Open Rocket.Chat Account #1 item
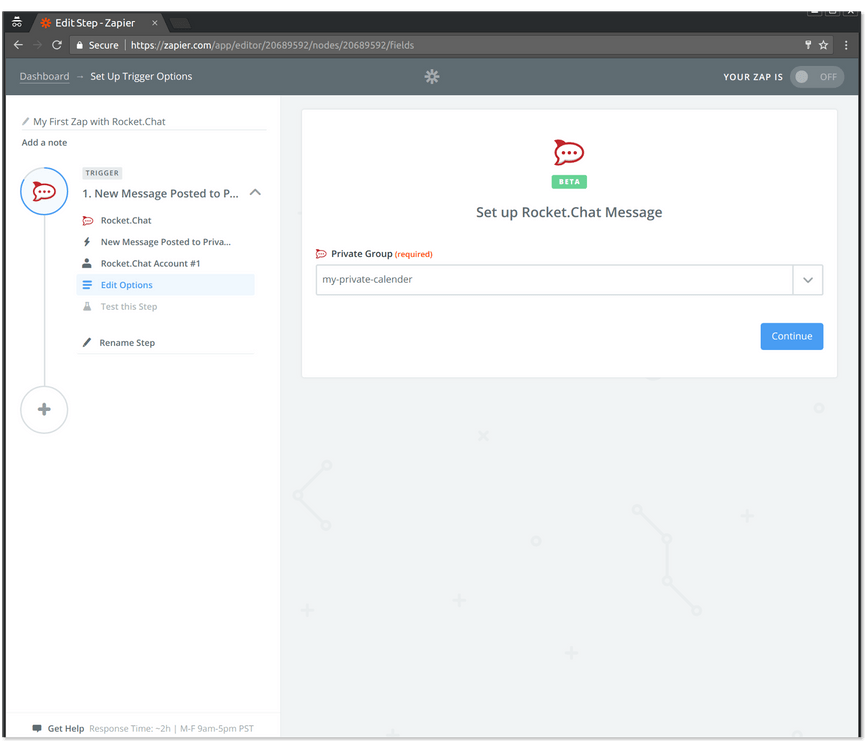 [x=150, y=264]
